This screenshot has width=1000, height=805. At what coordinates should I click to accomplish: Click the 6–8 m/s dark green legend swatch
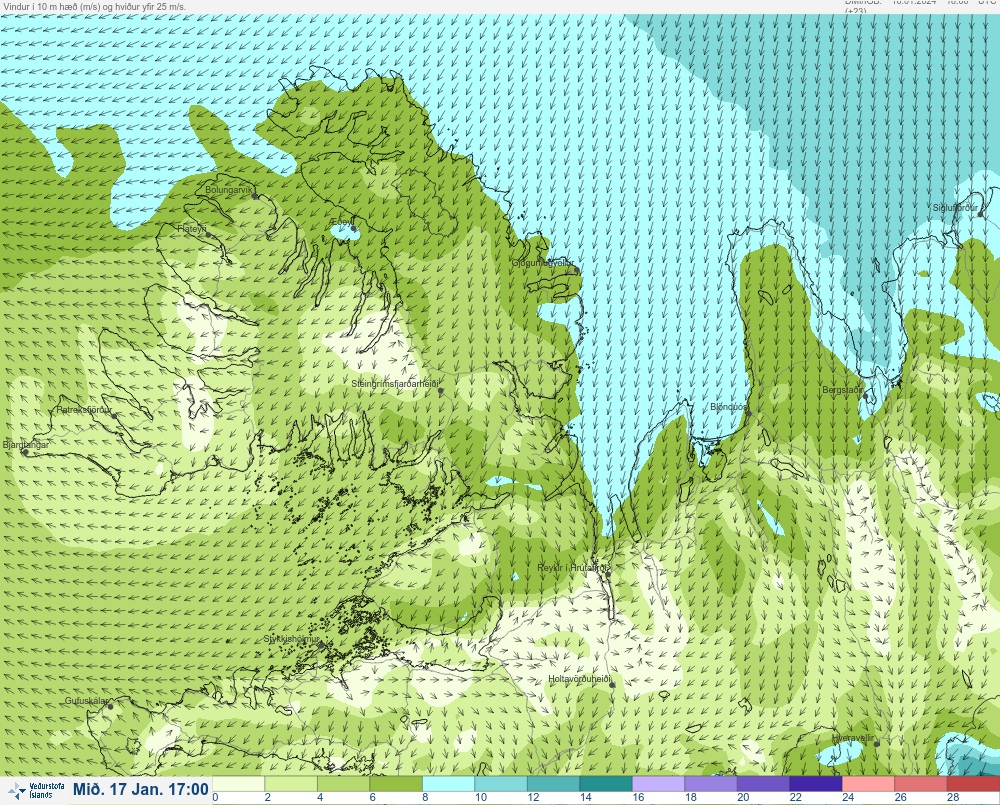point(395,784)
